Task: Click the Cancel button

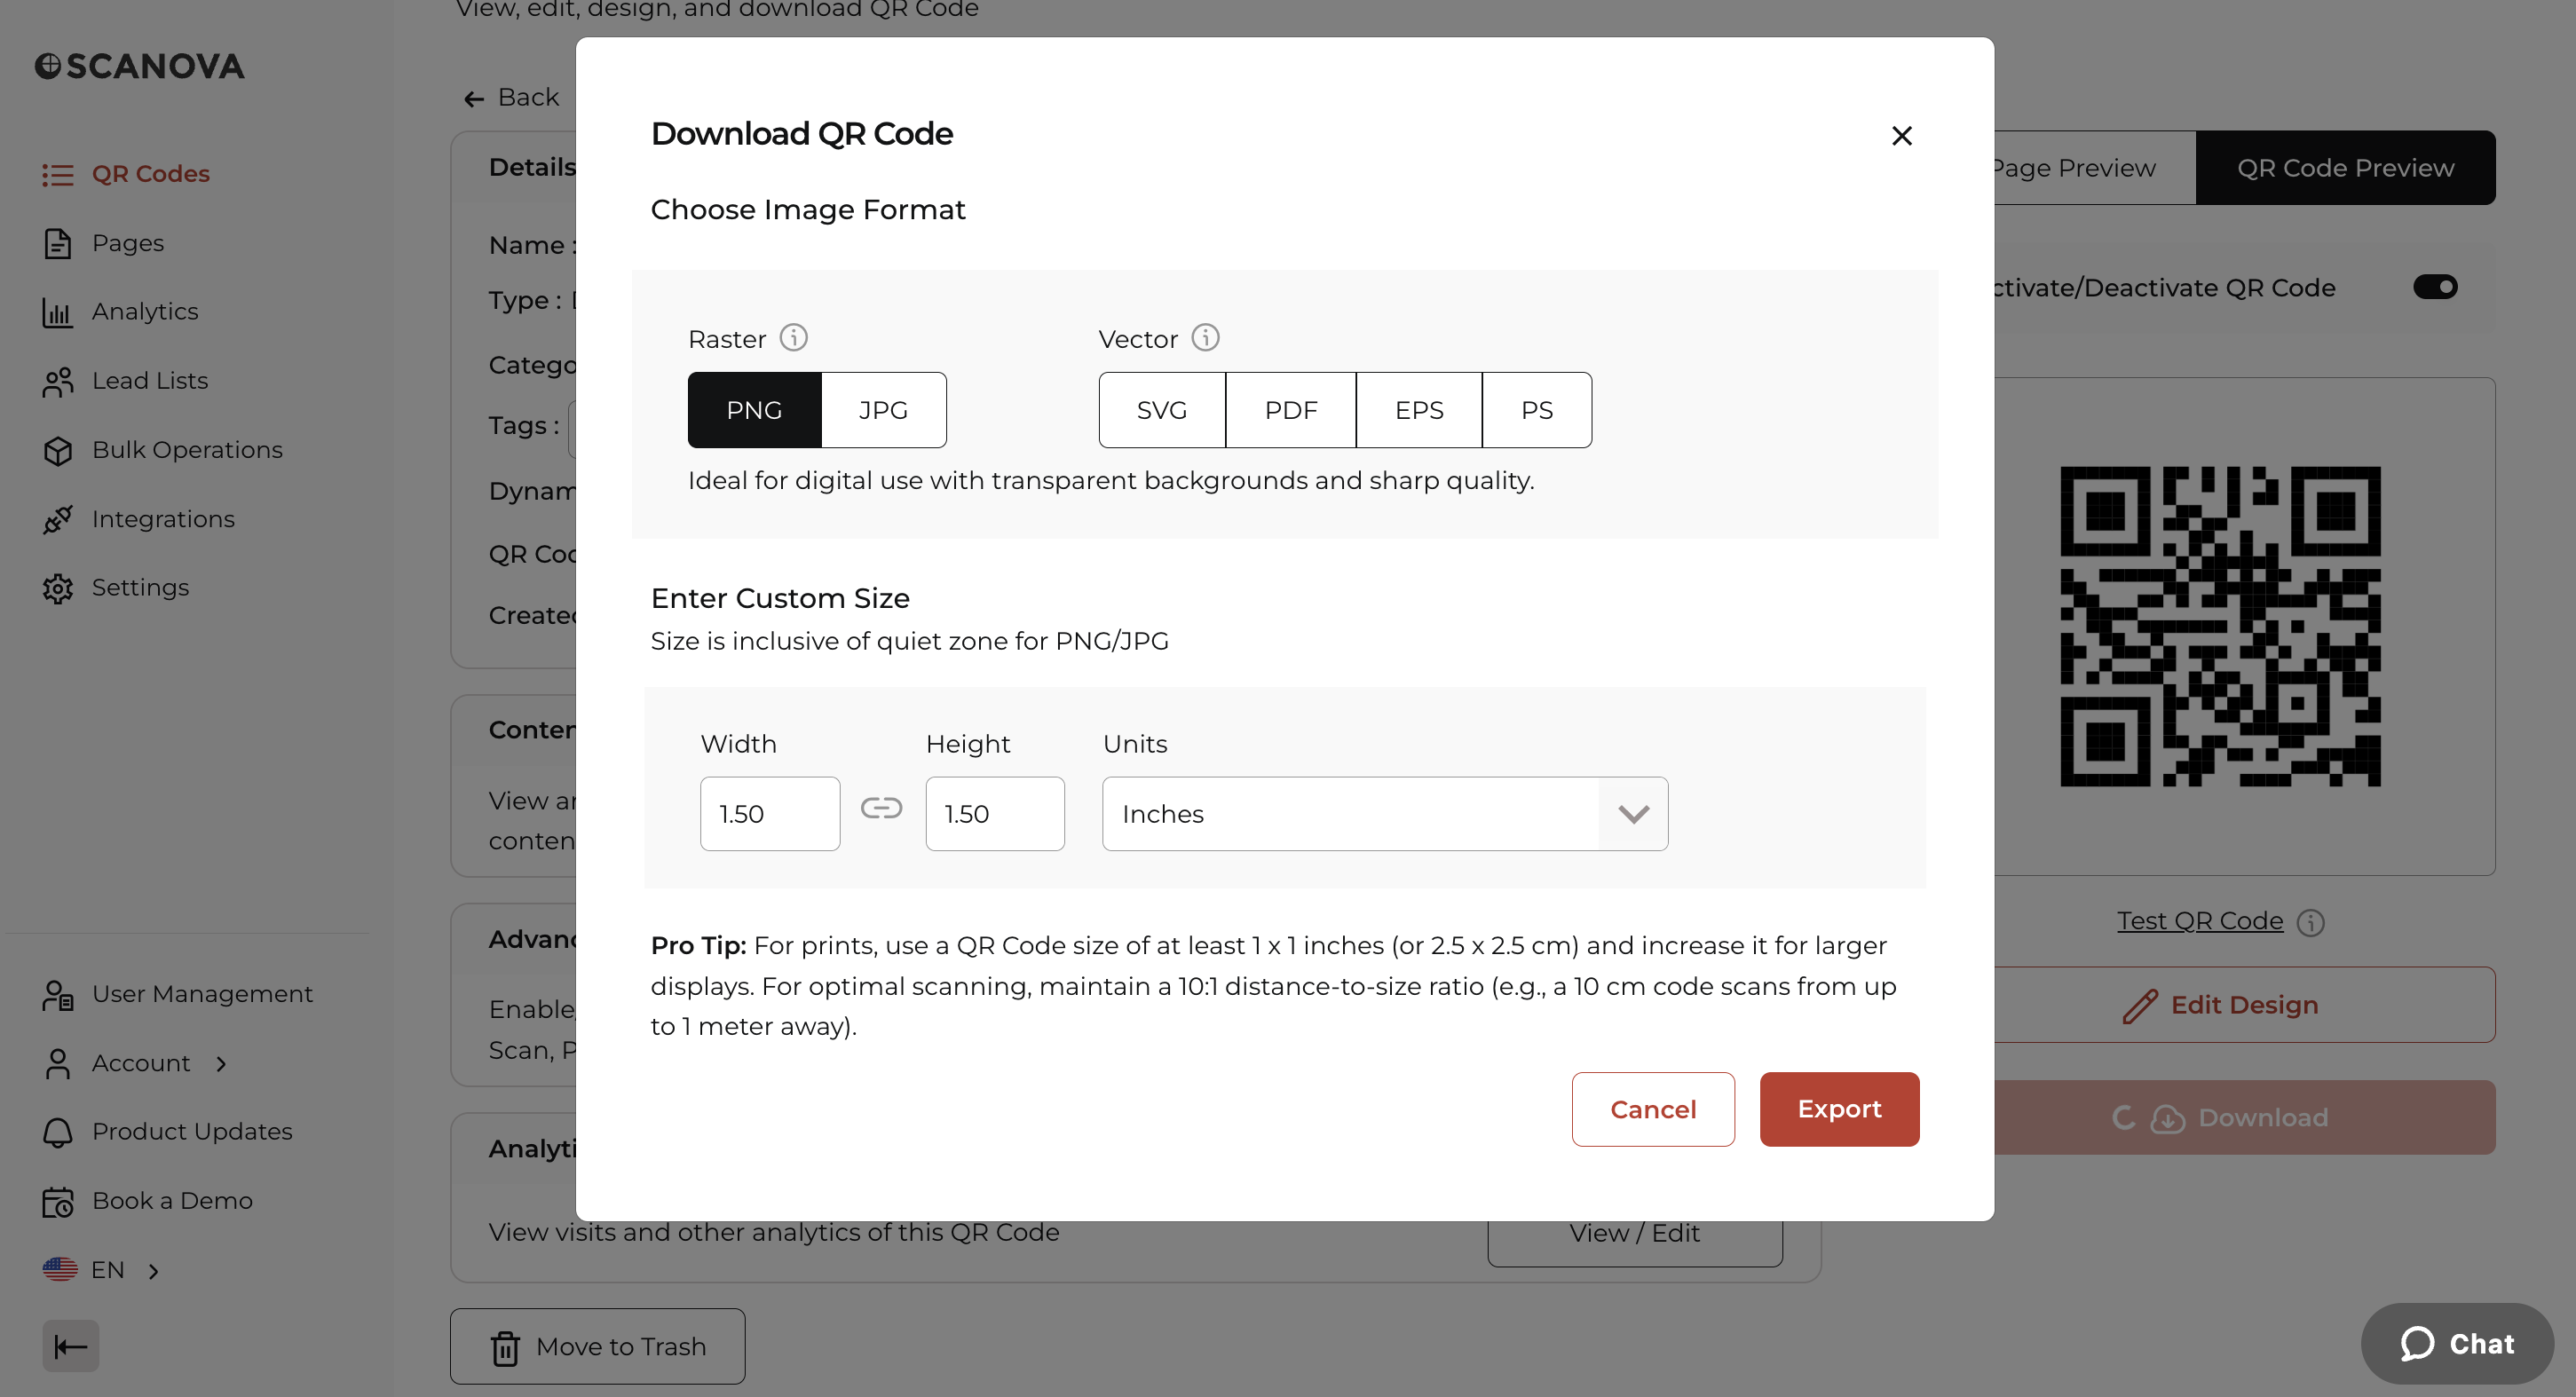Action: (x=1652, y=1109)
